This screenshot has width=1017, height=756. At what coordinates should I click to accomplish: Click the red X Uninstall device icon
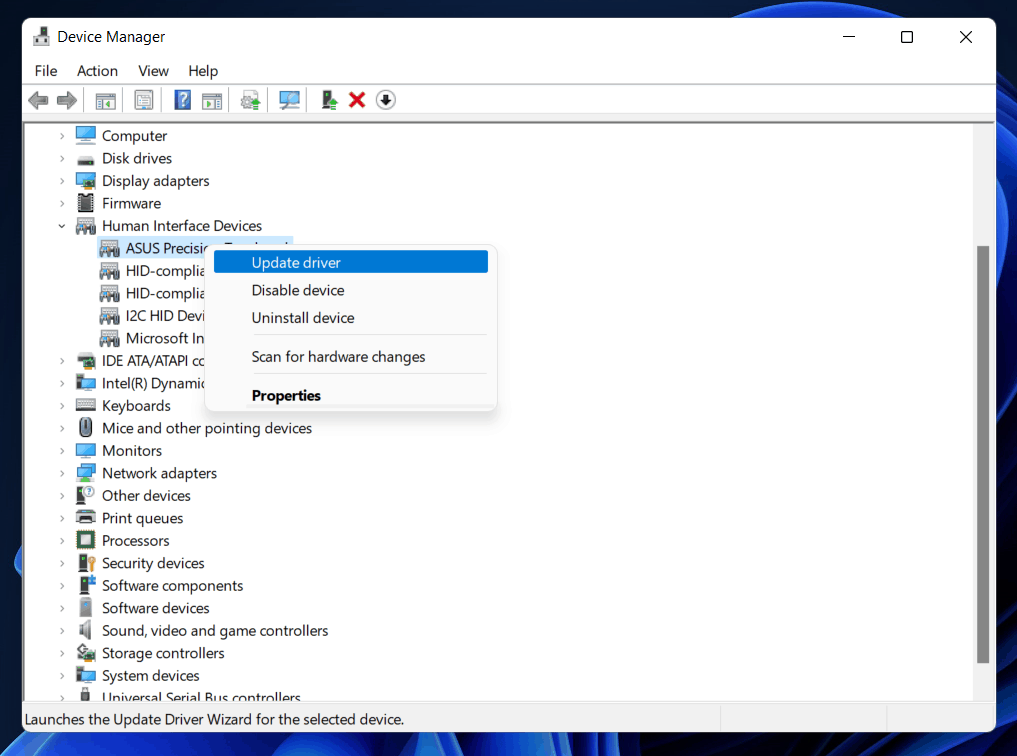click(x=357, y=100)
